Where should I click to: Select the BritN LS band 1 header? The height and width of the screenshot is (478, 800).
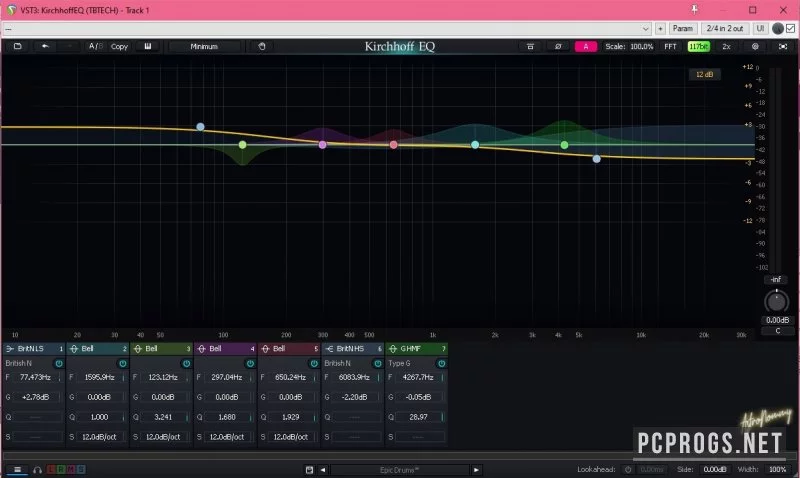pyautogui.click(x=34, y=349)
